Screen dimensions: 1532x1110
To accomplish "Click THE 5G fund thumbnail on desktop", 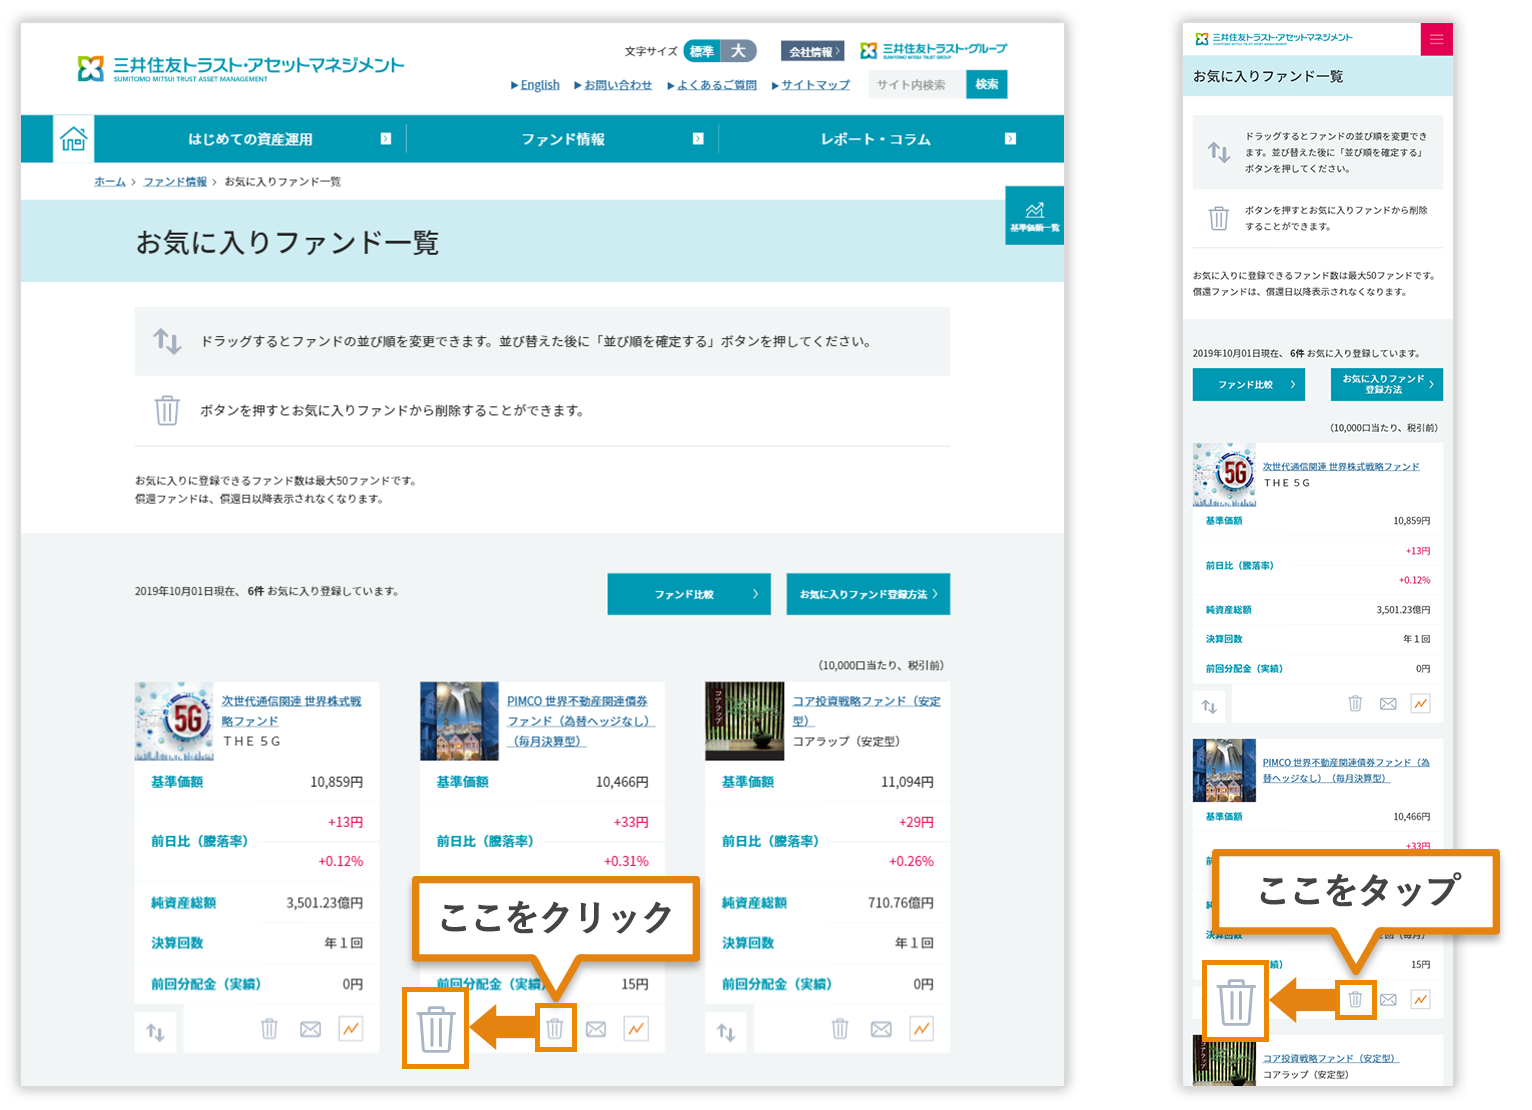I will click(174, 721).
